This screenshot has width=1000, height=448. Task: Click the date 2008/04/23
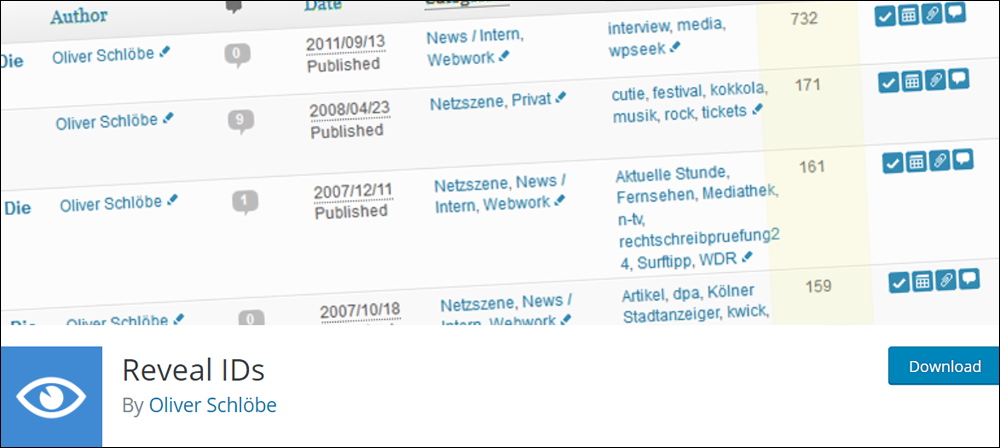tap(349, 109)
